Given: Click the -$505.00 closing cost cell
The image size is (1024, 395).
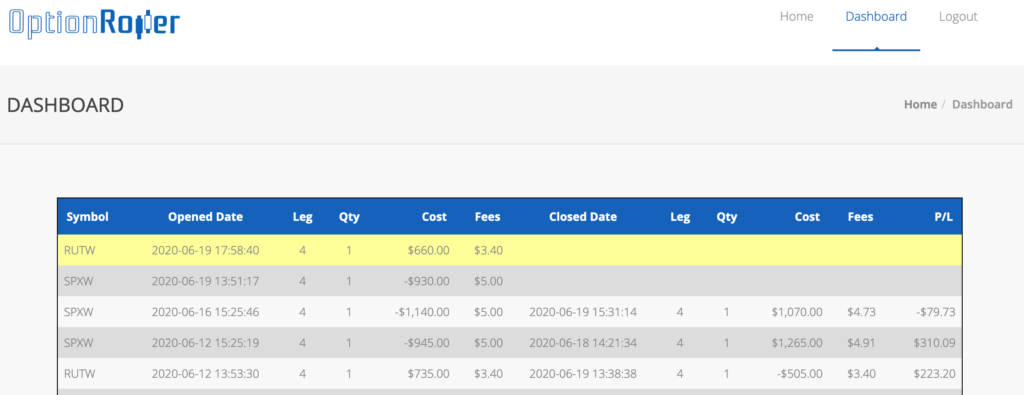Looking at the screenshot, I should [x=800, y=374].
